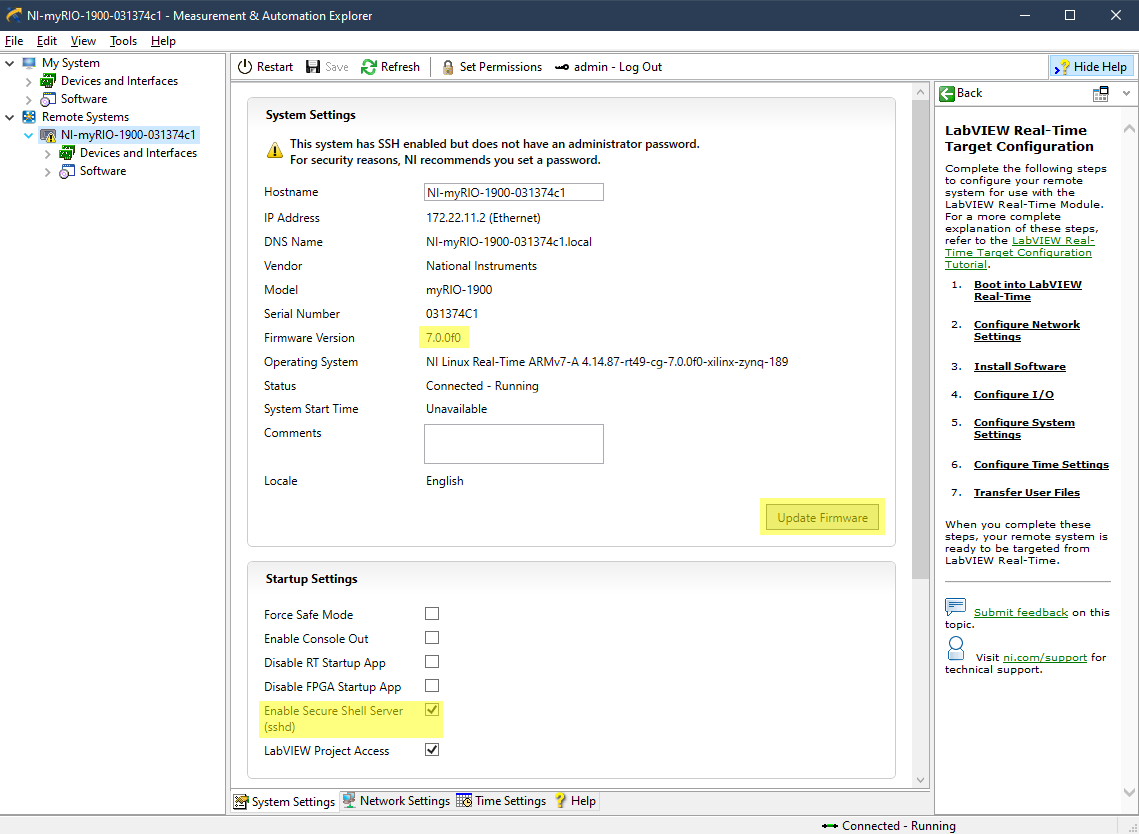Open the help pane dropdown arrow
The height and width of the screenshot is (834, 1139).
(x=1126, y=93)
